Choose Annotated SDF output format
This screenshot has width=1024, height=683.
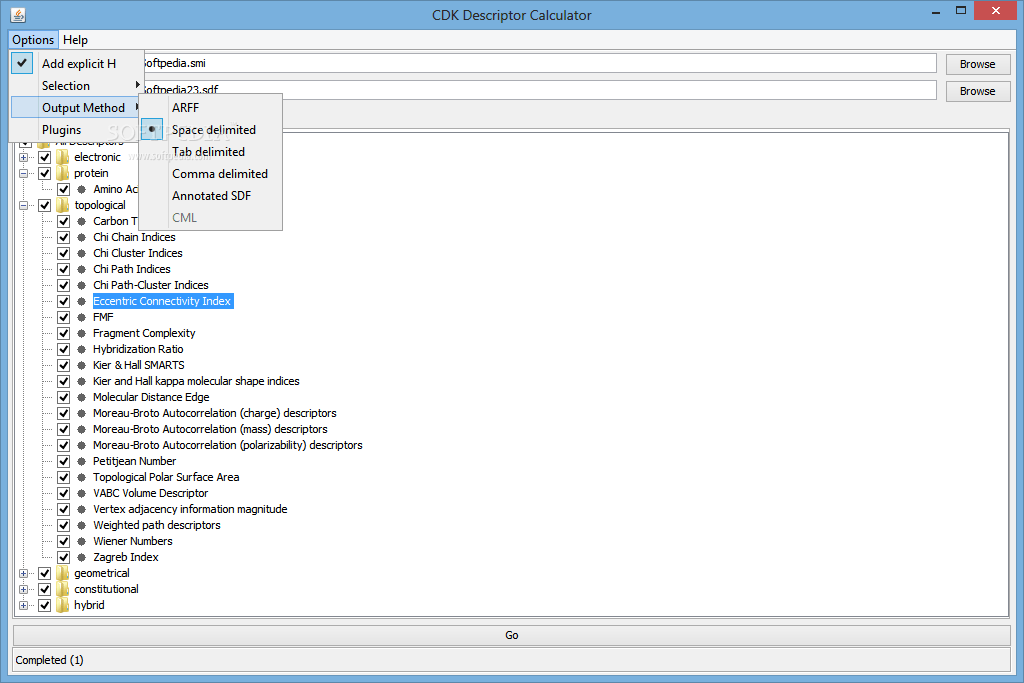coord(211,196)
